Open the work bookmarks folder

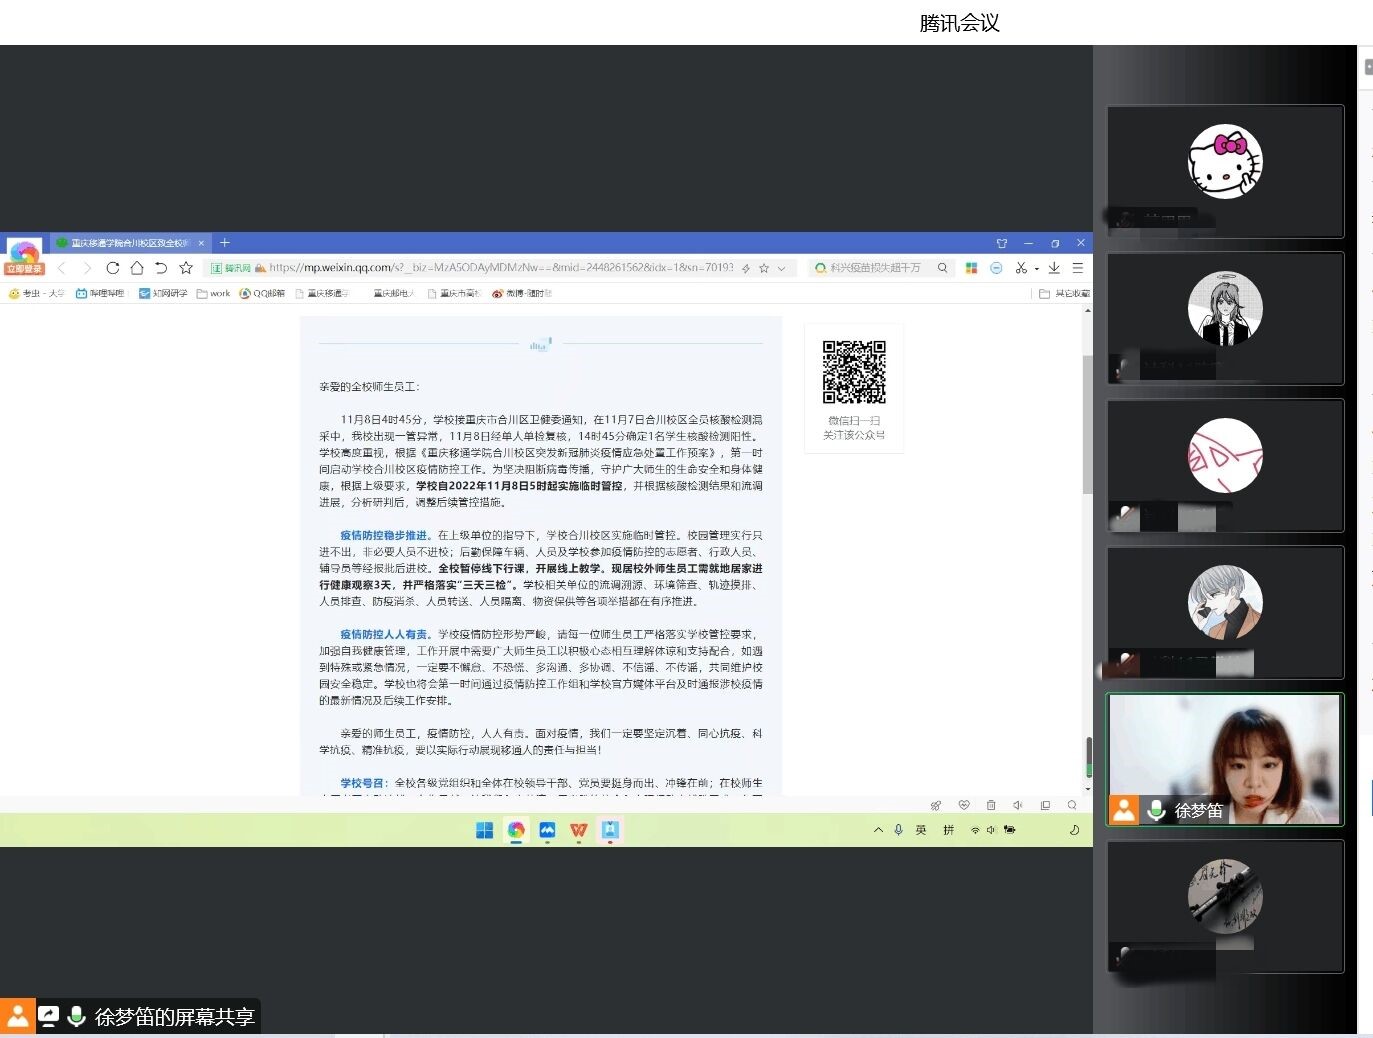(214, 294)
